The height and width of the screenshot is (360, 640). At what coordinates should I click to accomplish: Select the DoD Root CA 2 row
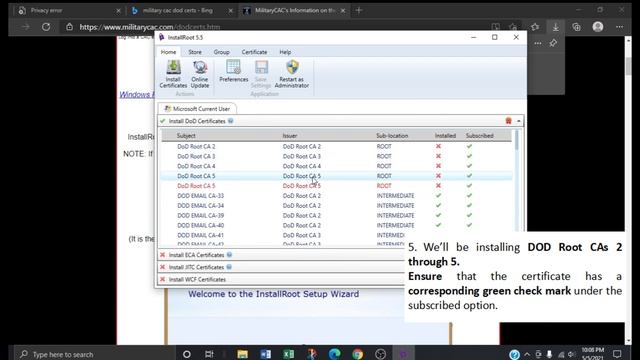(336, 146)
